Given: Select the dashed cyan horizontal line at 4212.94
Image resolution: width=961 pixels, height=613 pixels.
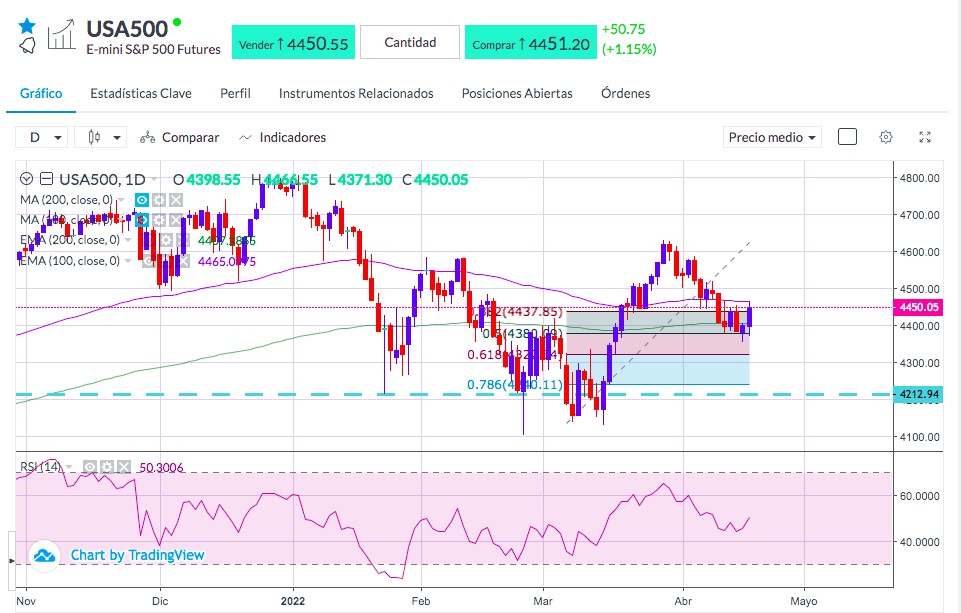Looking at the screenshot, I should click(x=454, y=394).
